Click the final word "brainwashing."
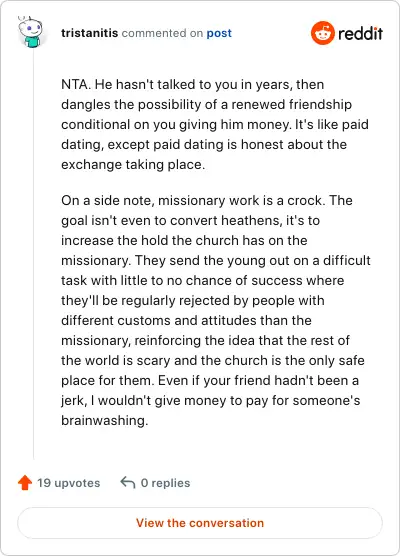This screenshot has height=556, width=400. point(105,421)
